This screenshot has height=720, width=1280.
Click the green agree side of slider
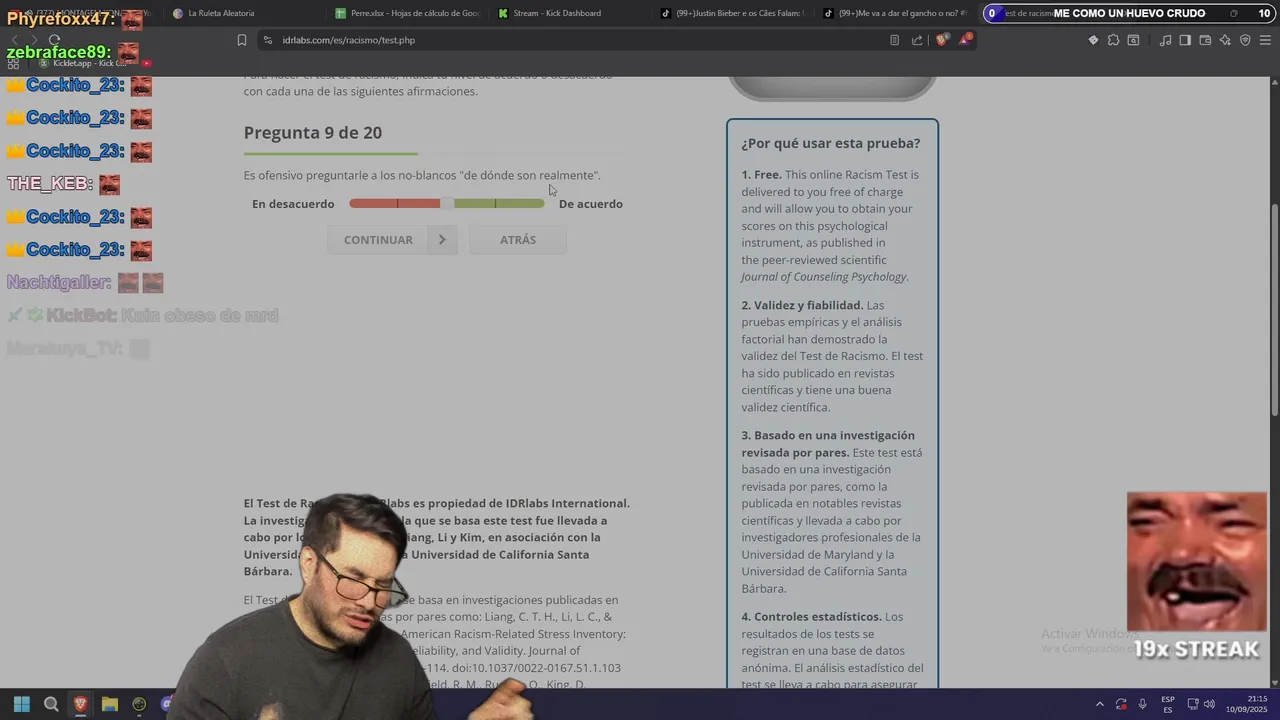[499, 204]
